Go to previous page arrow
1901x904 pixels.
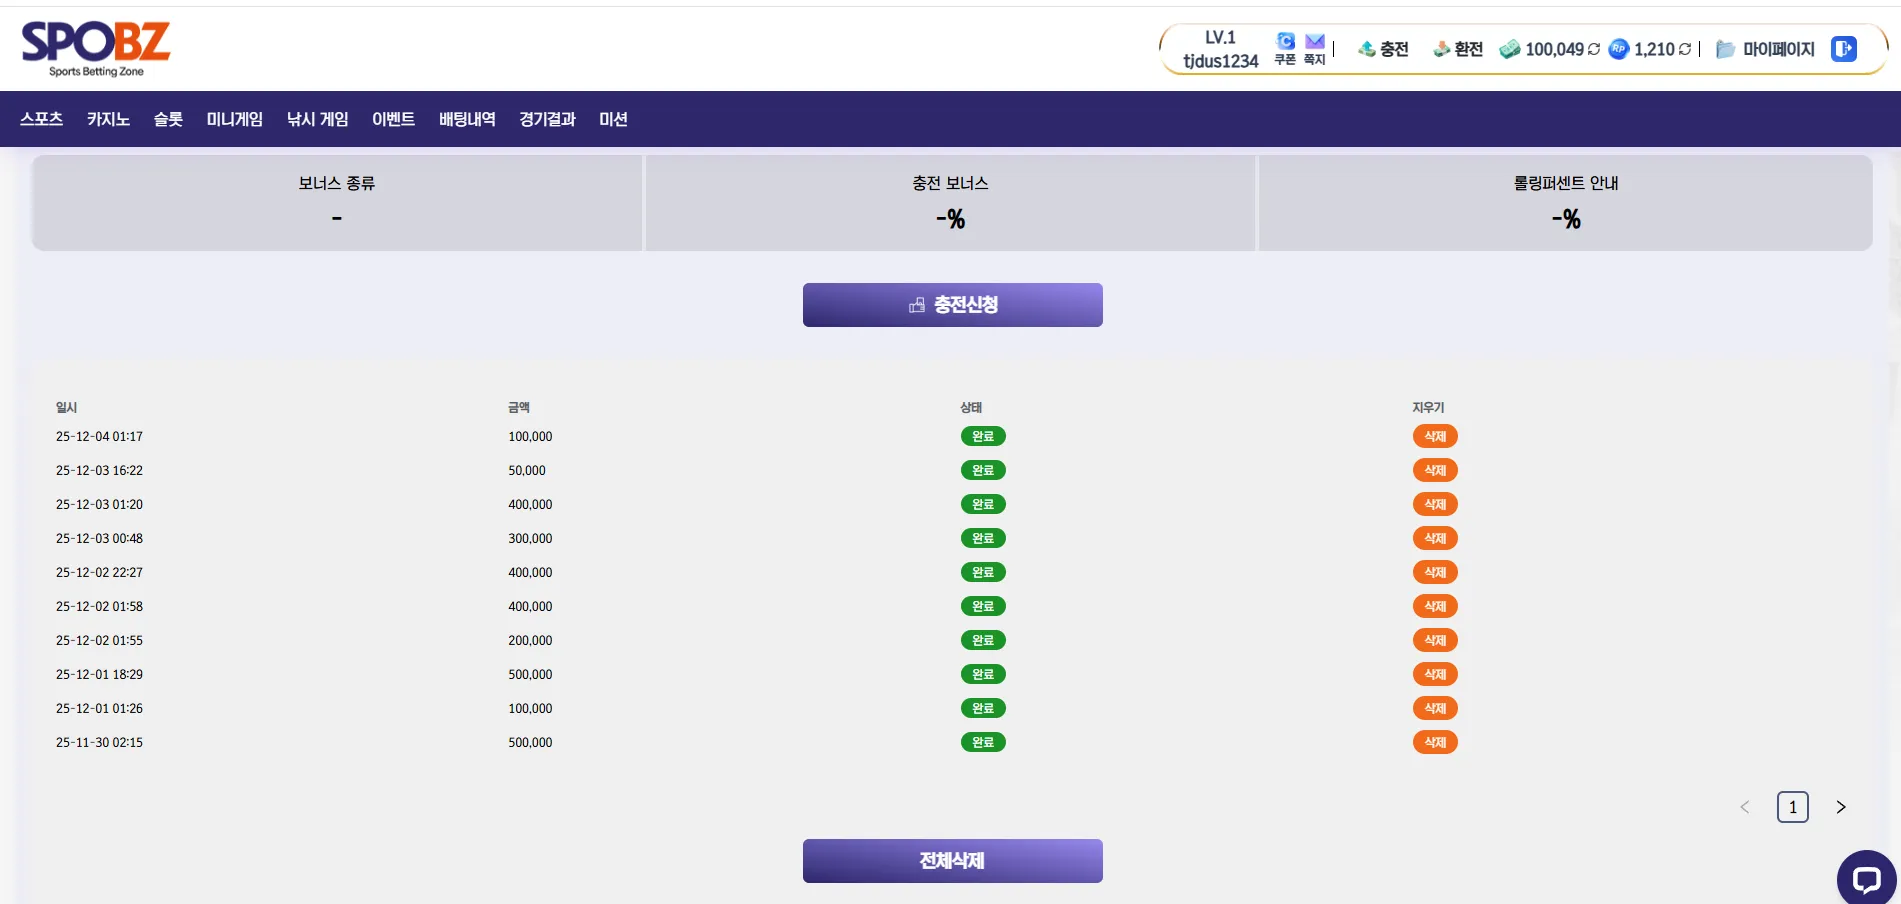pos(1745,807)
